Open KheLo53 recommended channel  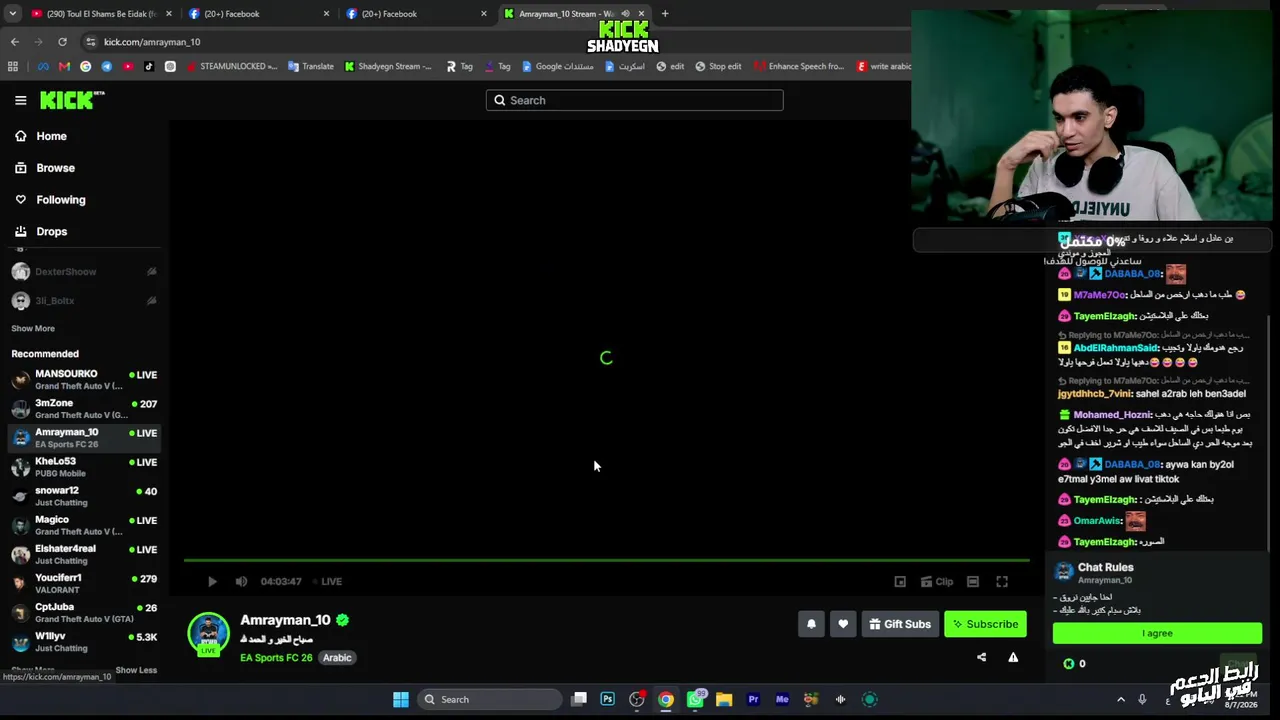[84, 467]
